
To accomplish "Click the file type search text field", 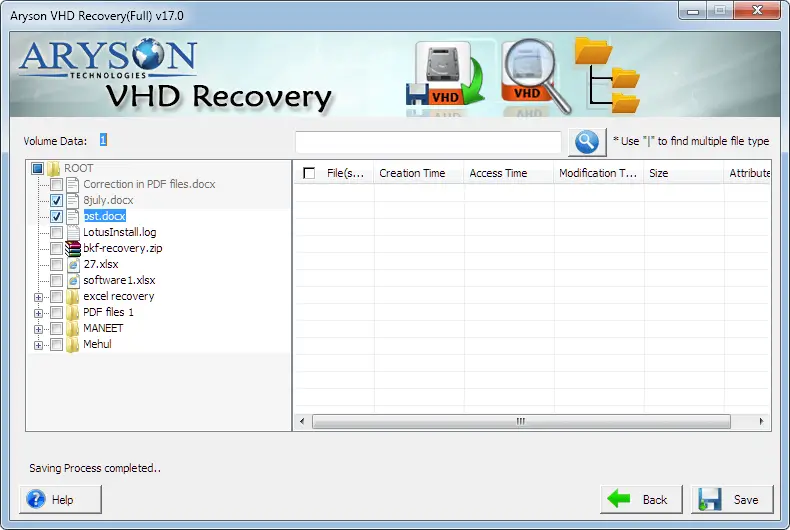I will coord(428,142).
